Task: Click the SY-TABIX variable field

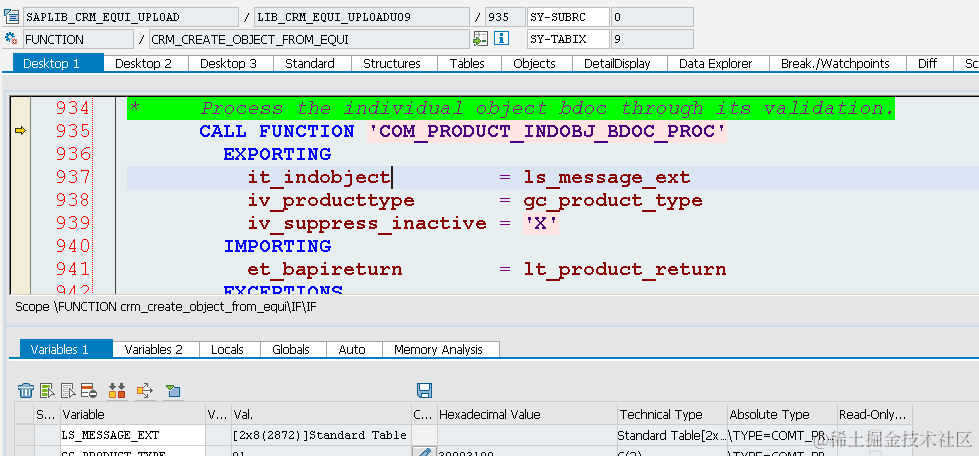Action: tap(568, 39)
